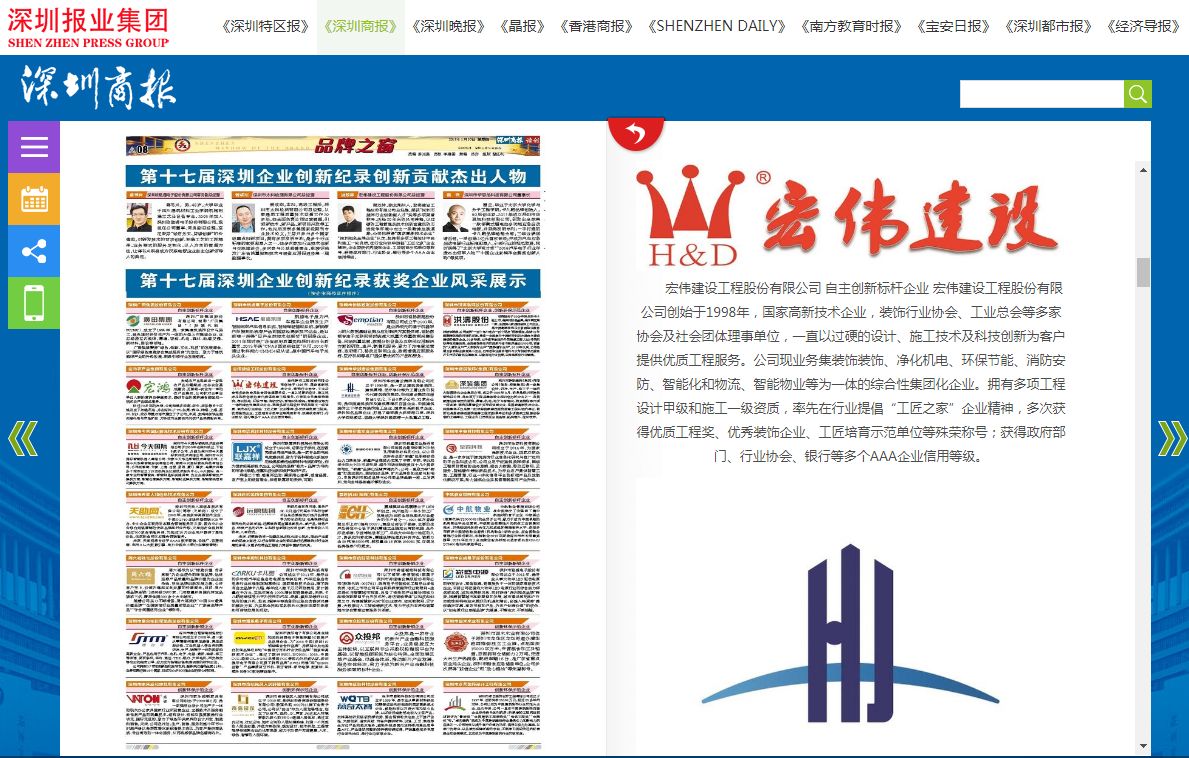The image size is (1189, 758).
Task: Click headline 第十七届深圳企业创新纪录获奖企业风采展示
Action: (x=333, y=281)
